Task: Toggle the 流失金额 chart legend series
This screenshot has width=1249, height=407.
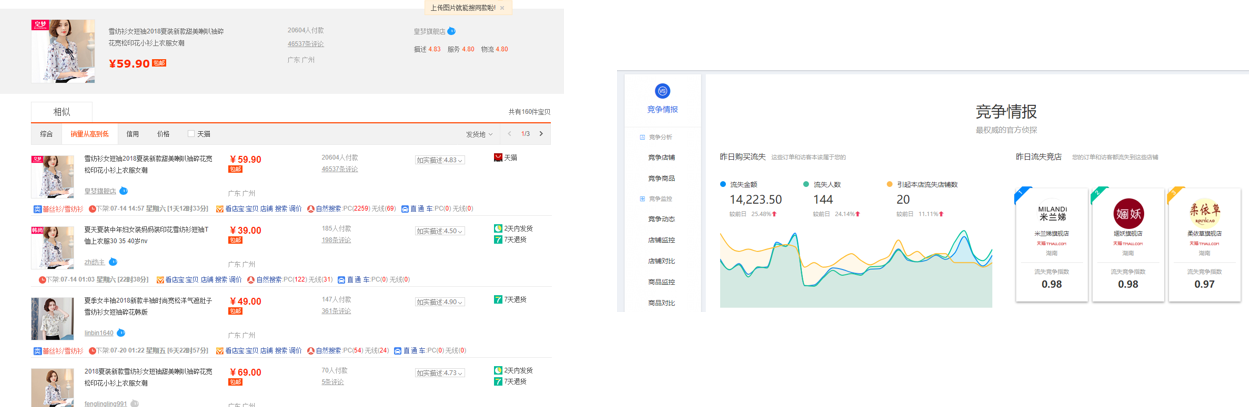Action: (724, 185)
